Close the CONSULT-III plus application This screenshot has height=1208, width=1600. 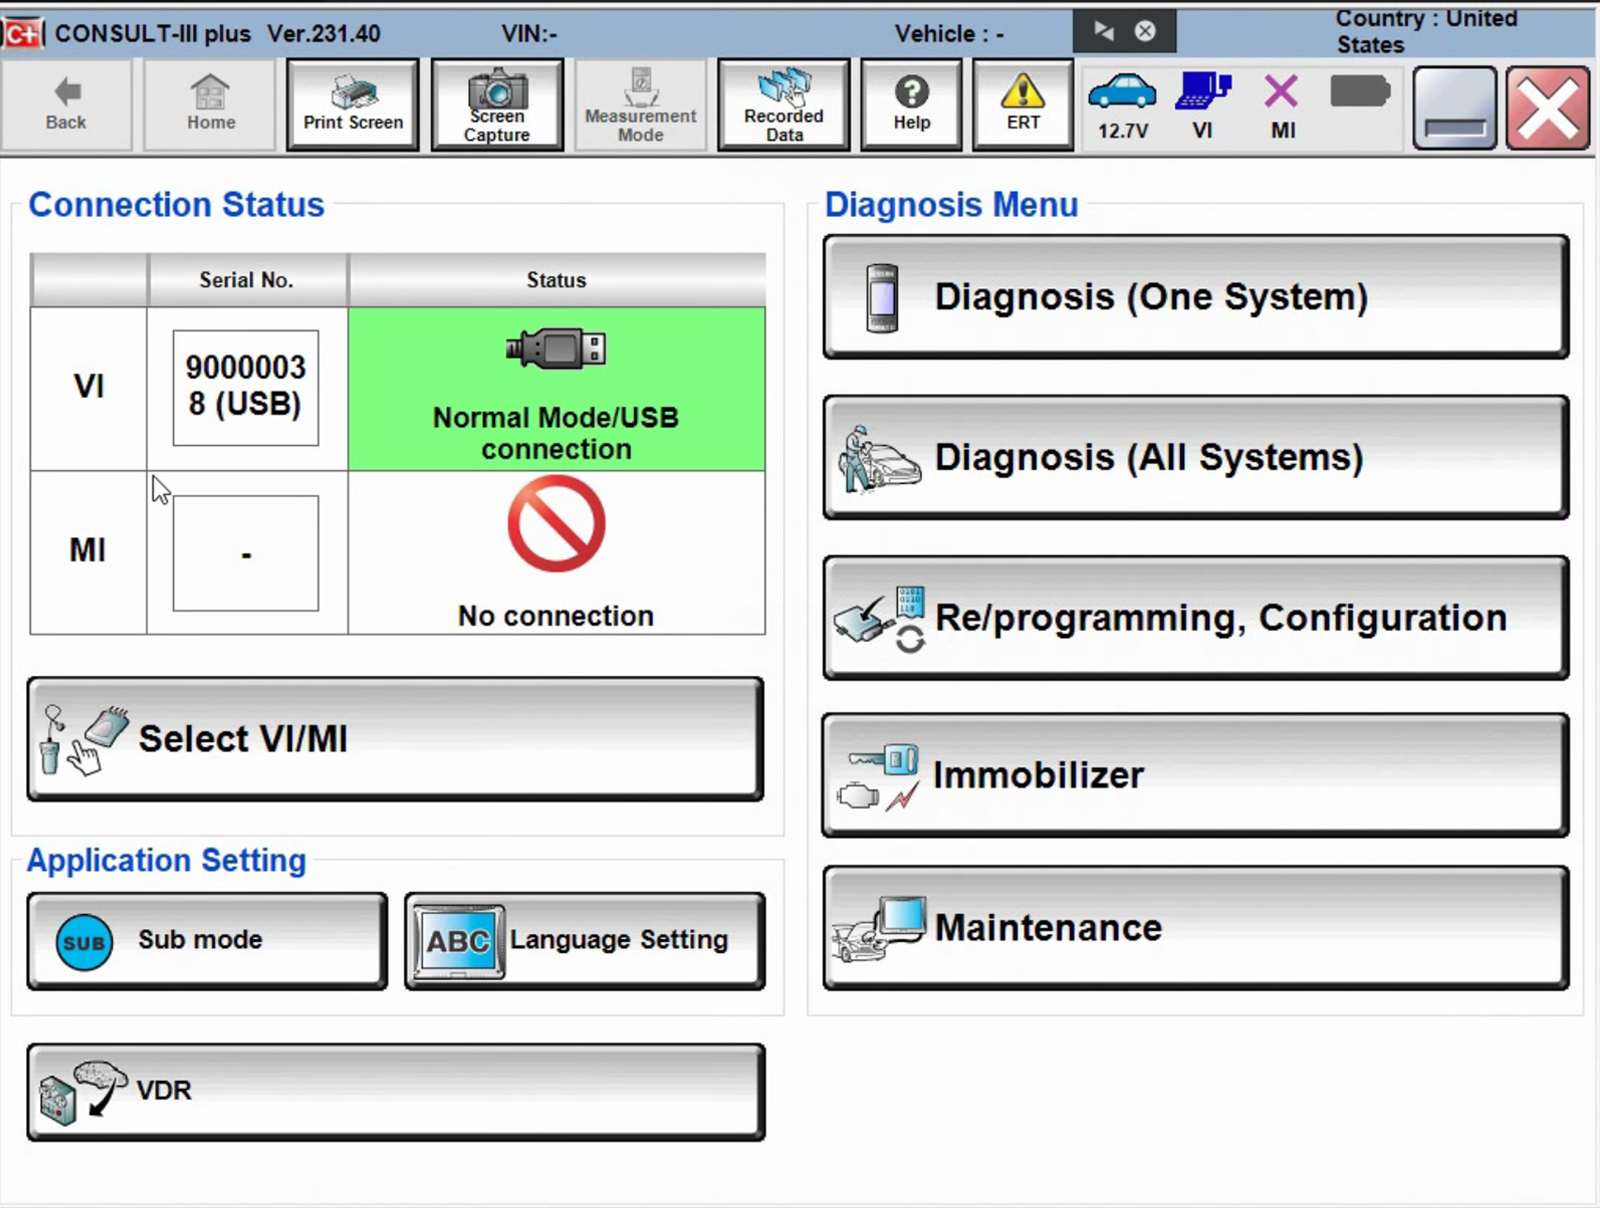(x=1547, y=108)
